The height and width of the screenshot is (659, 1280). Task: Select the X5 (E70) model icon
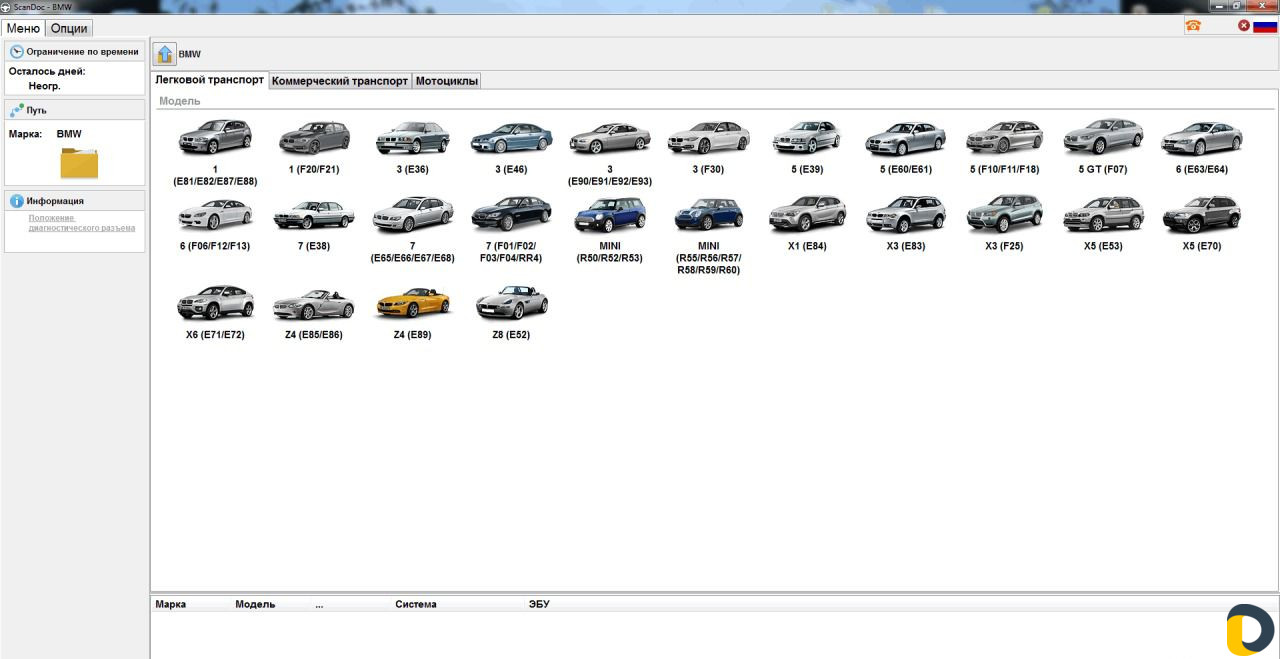(1201, 215)
